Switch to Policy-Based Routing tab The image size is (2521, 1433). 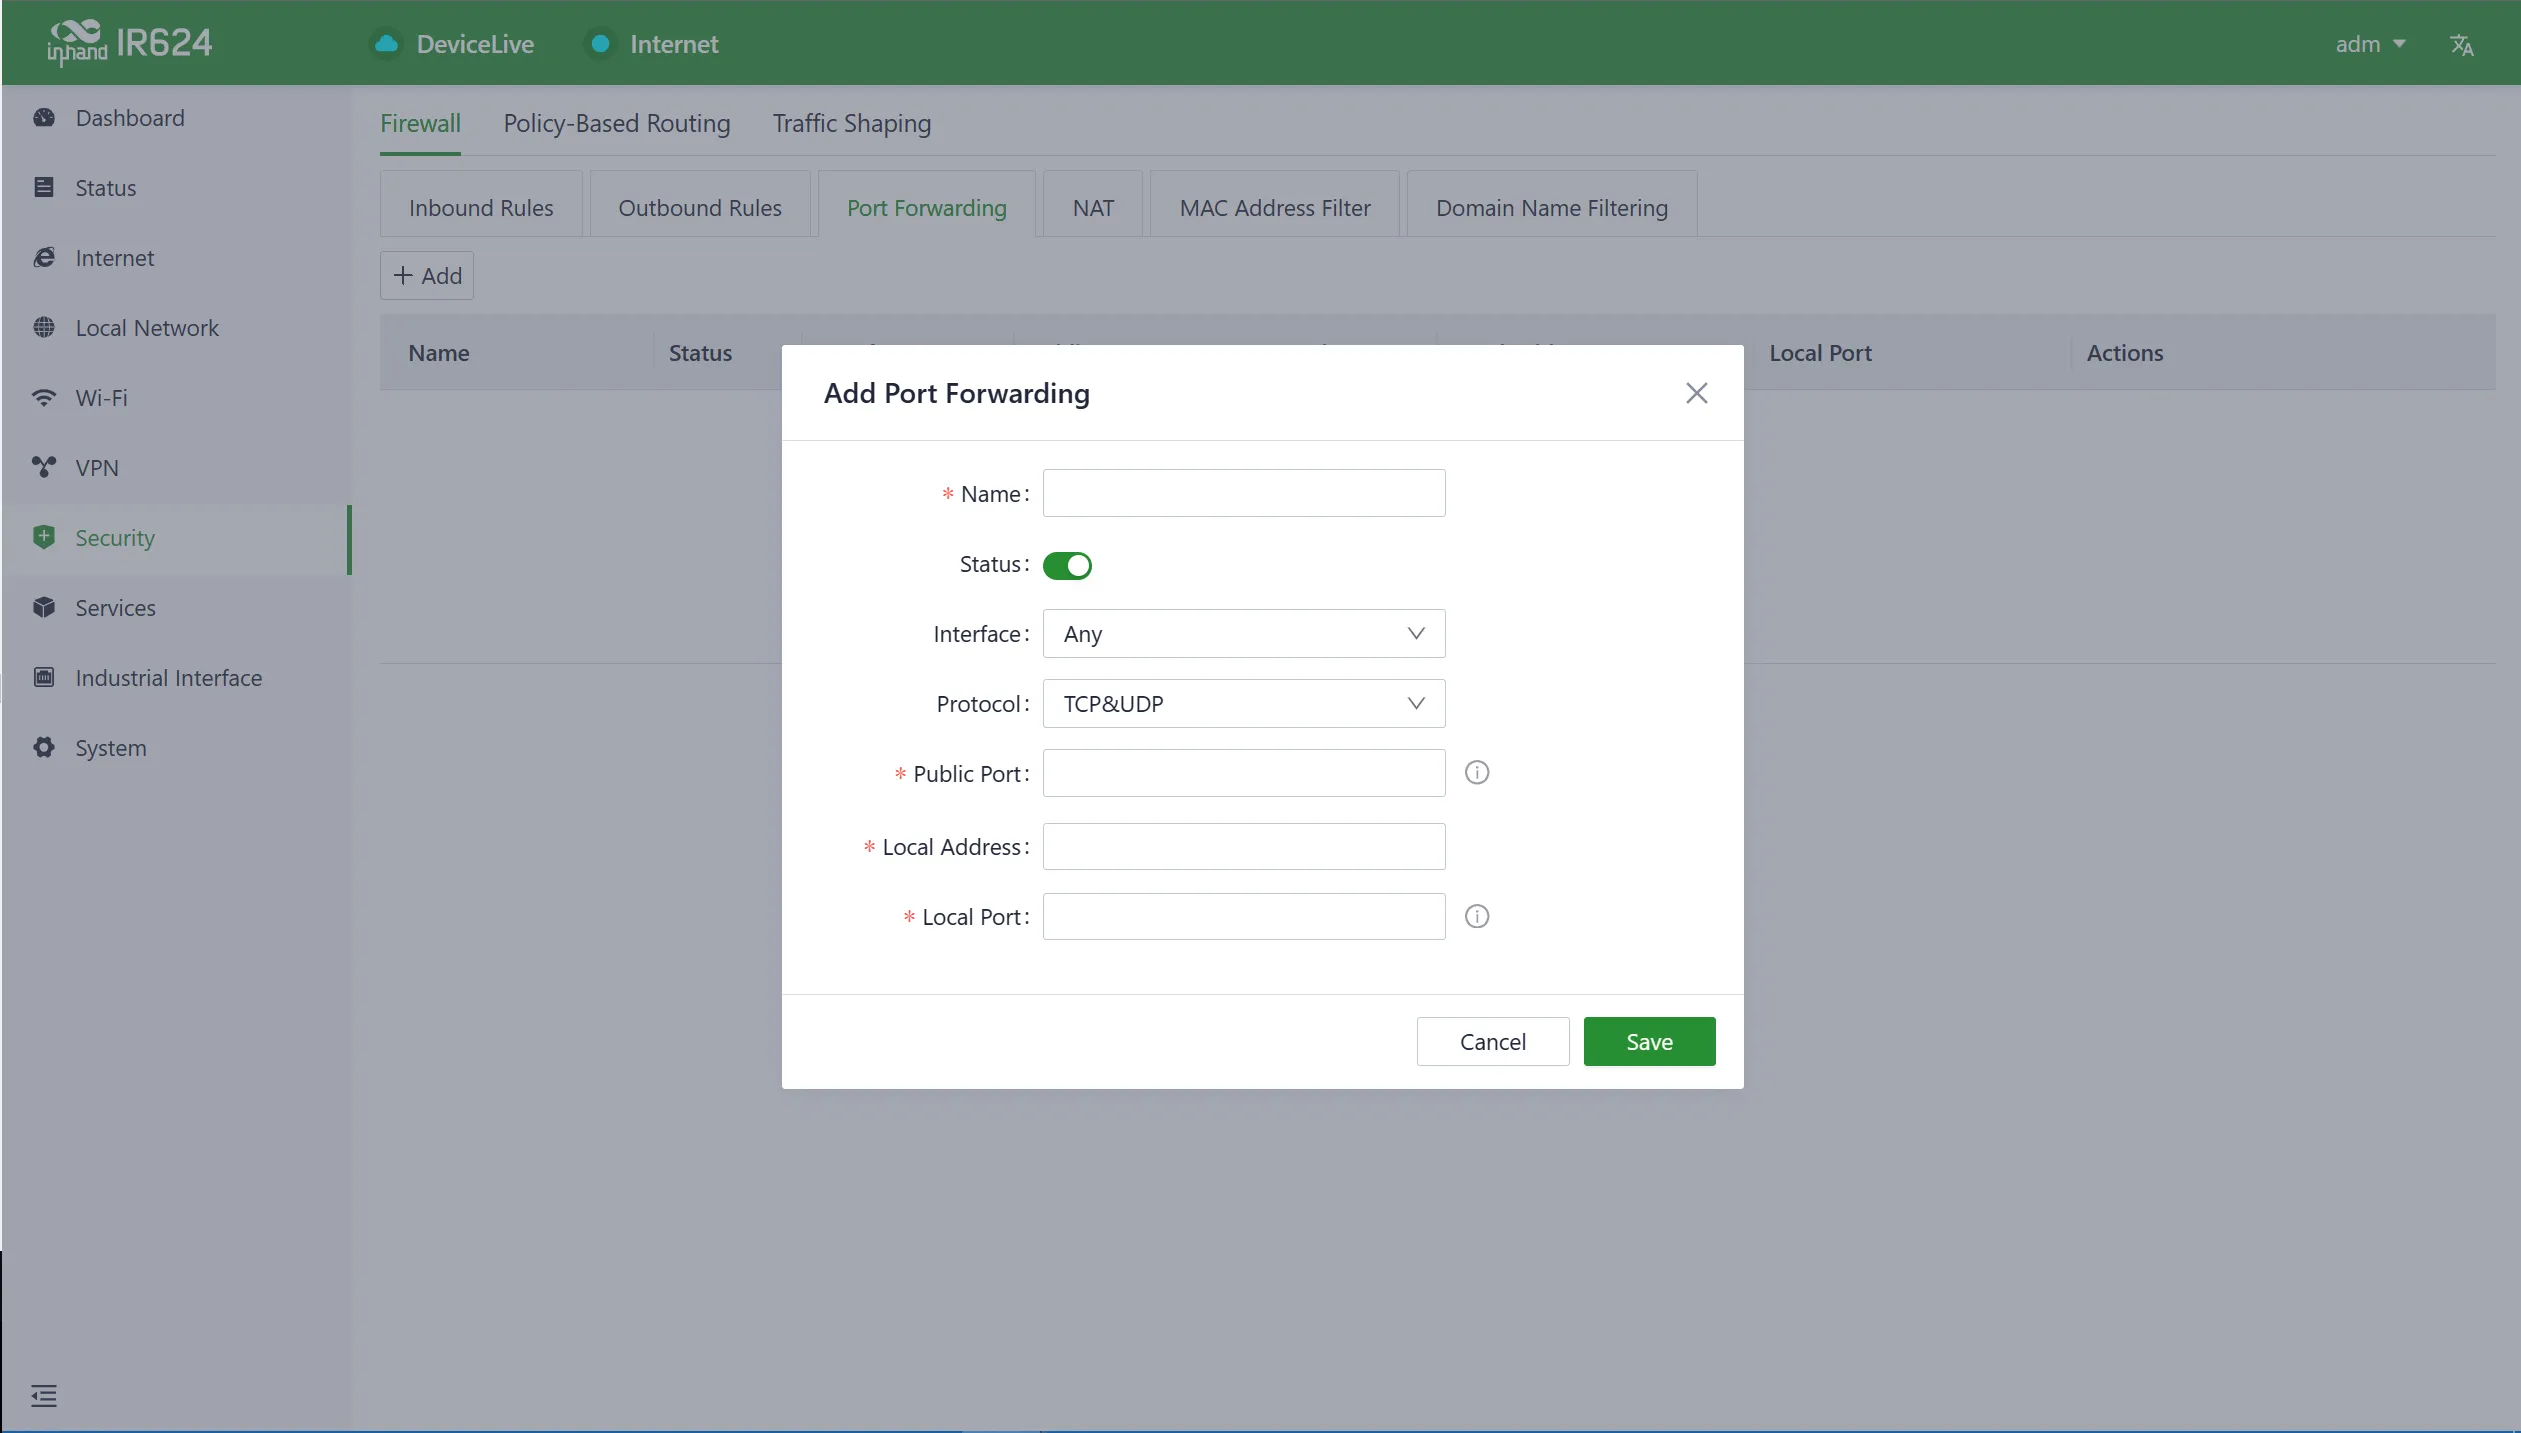point(617,124)
